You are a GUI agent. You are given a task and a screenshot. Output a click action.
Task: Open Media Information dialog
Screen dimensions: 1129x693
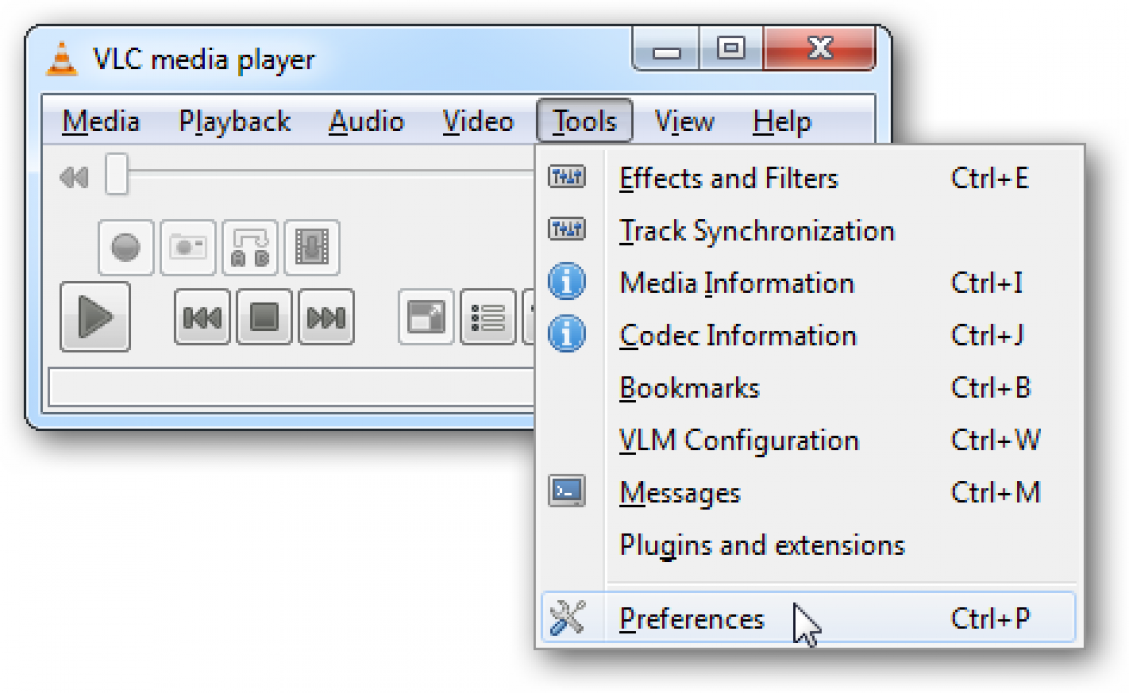click(x=809, y=283)
